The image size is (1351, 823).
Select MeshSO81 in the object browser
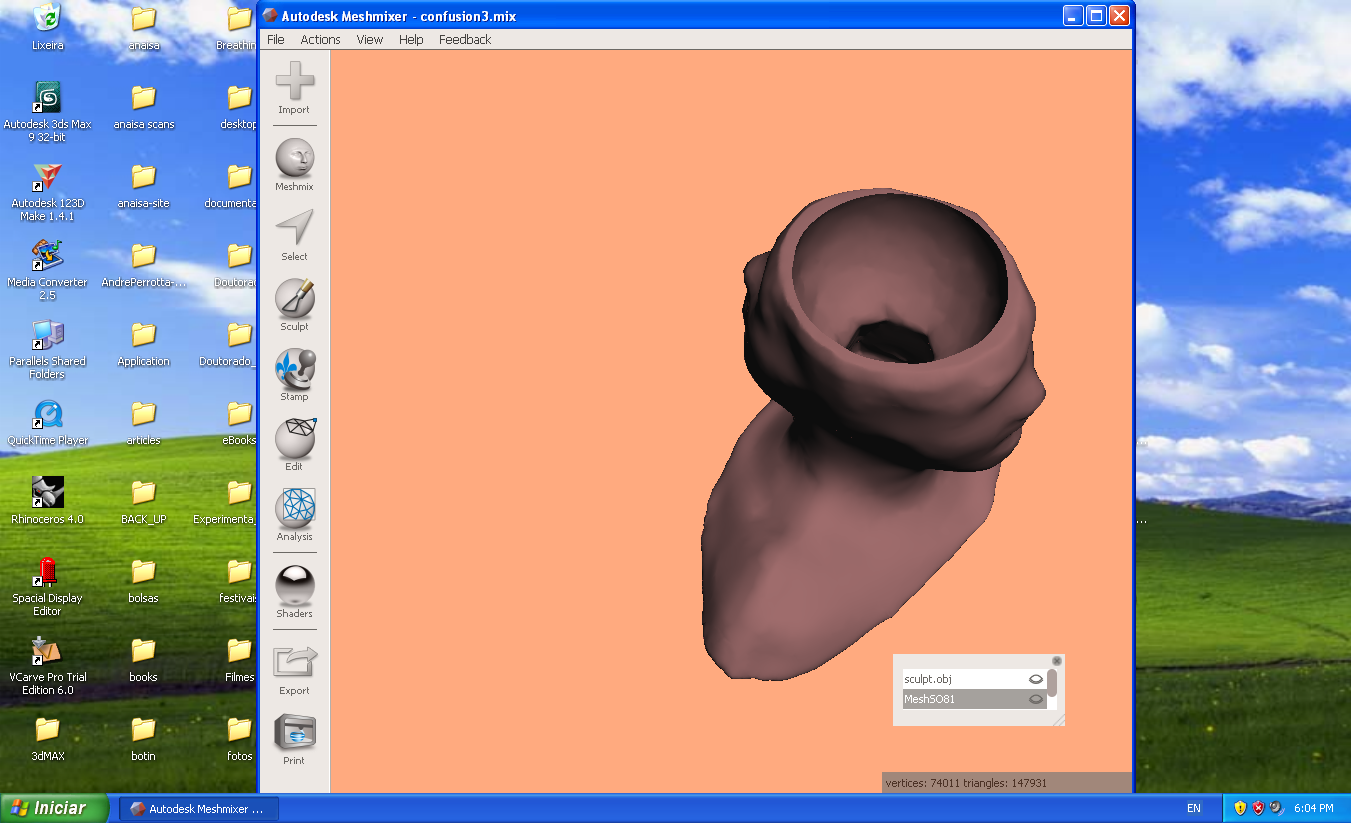point(974,699)
